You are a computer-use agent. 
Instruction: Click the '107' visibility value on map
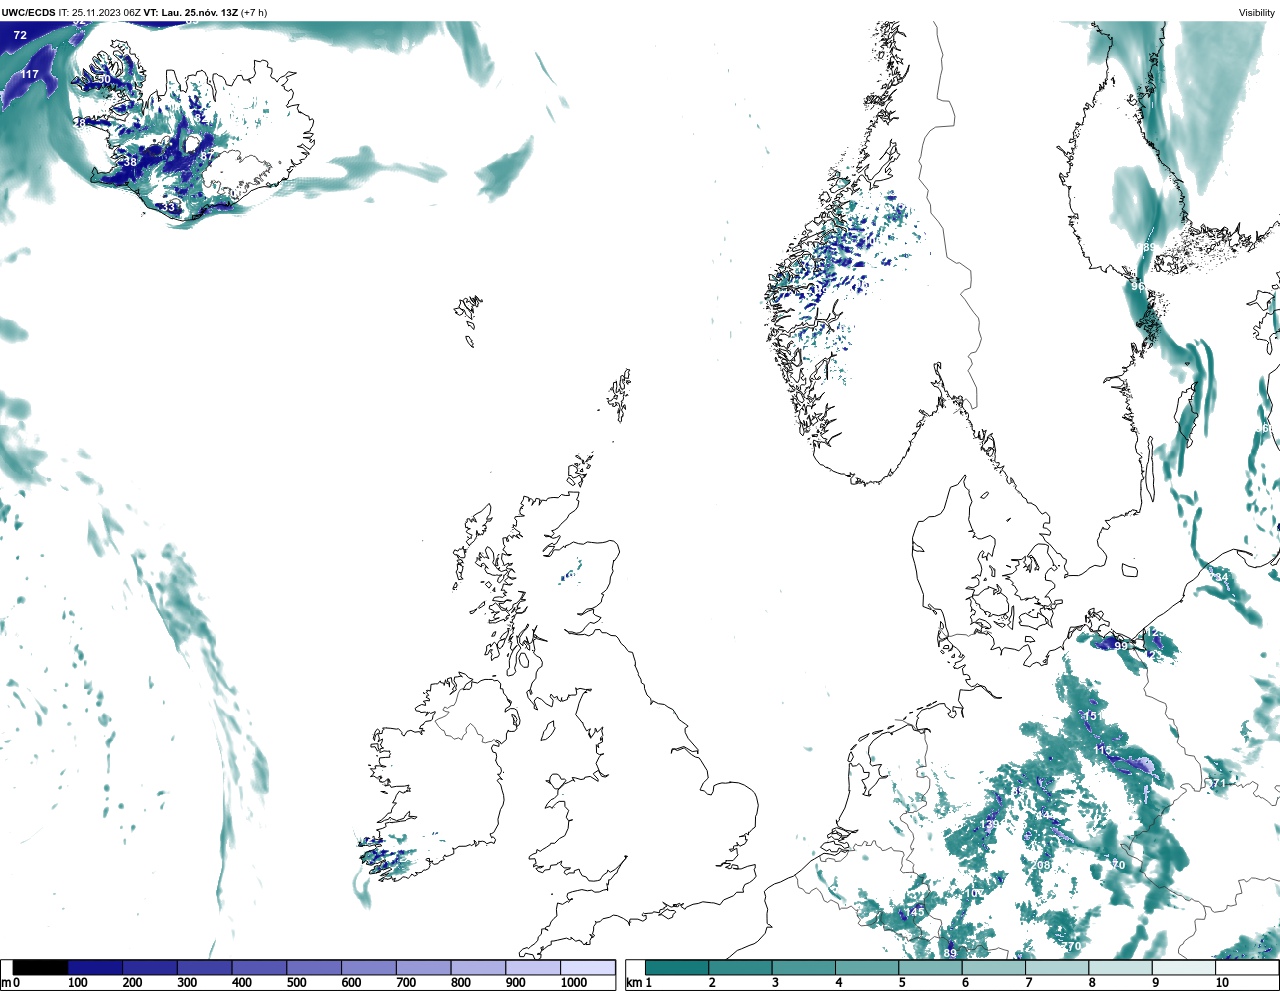(x=975, y=893)
